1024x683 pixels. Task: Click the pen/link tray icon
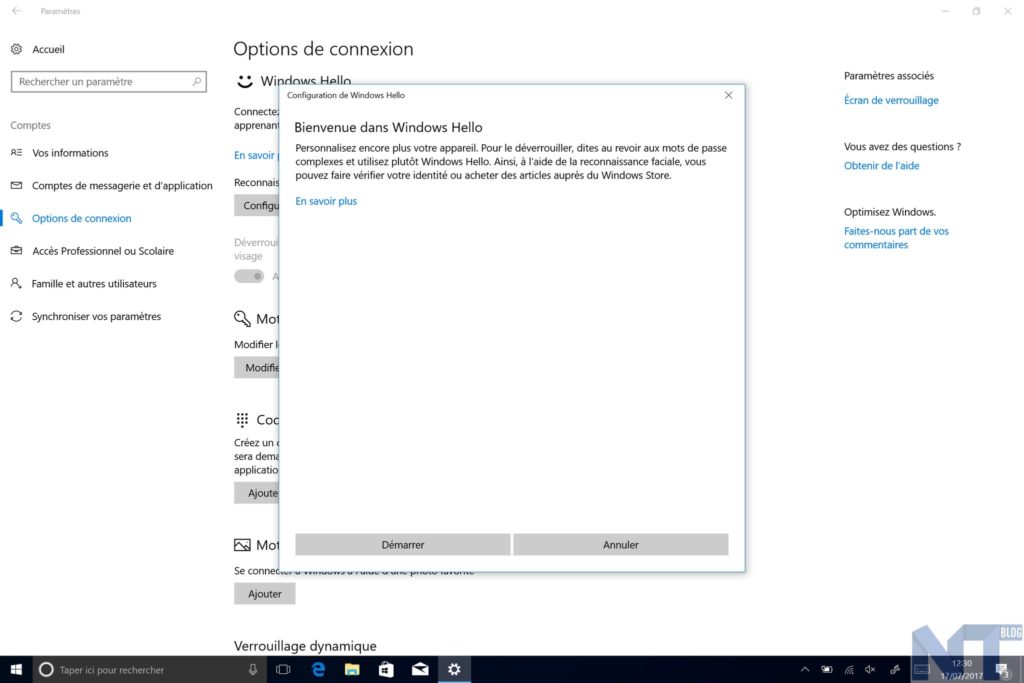pos(895,669)
